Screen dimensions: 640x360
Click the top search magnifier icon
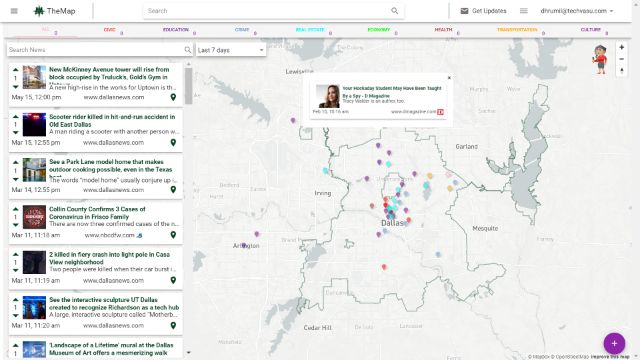pos(394,11)
